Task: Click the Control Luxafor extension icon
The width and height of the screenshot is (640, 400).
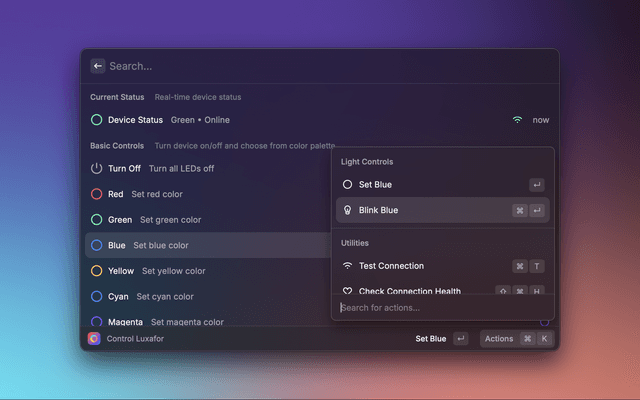Action: tap(94, 339)
